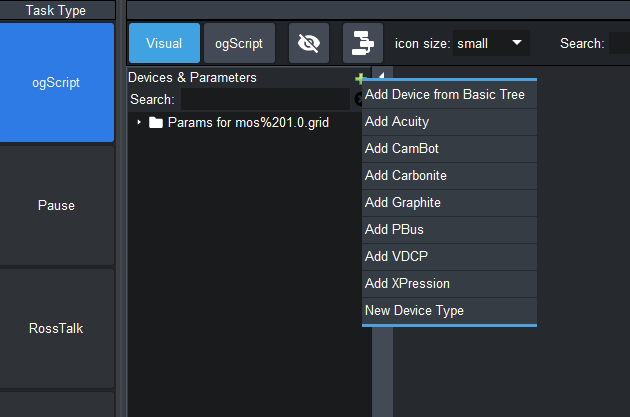Image resolution: width=630 pixels, height=417 pixels.
Task: Toggle the crossed-eye visibility button
Action: (309, 43)
